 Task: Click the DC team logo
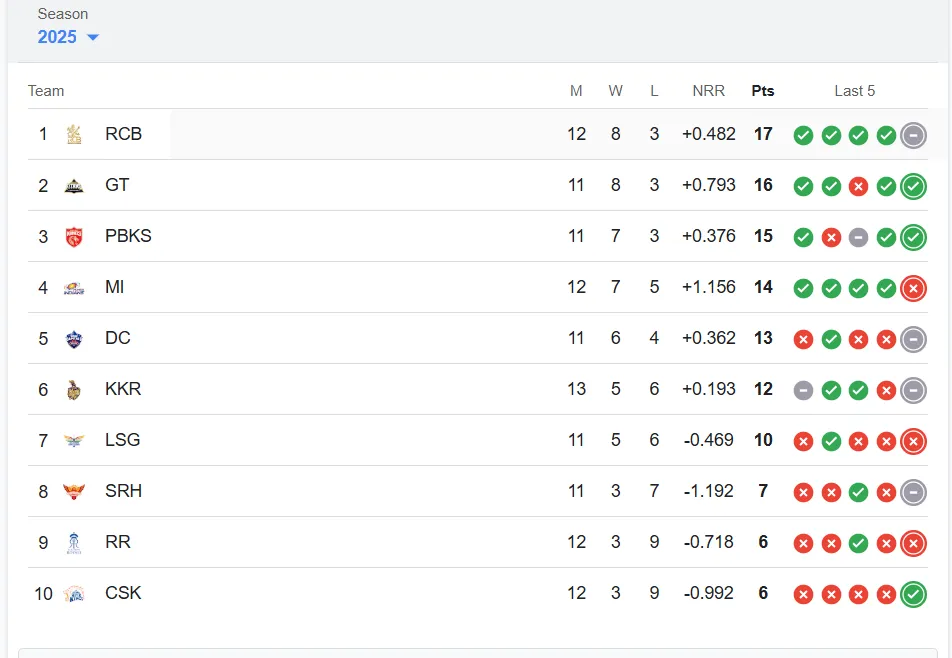[74, 338]
